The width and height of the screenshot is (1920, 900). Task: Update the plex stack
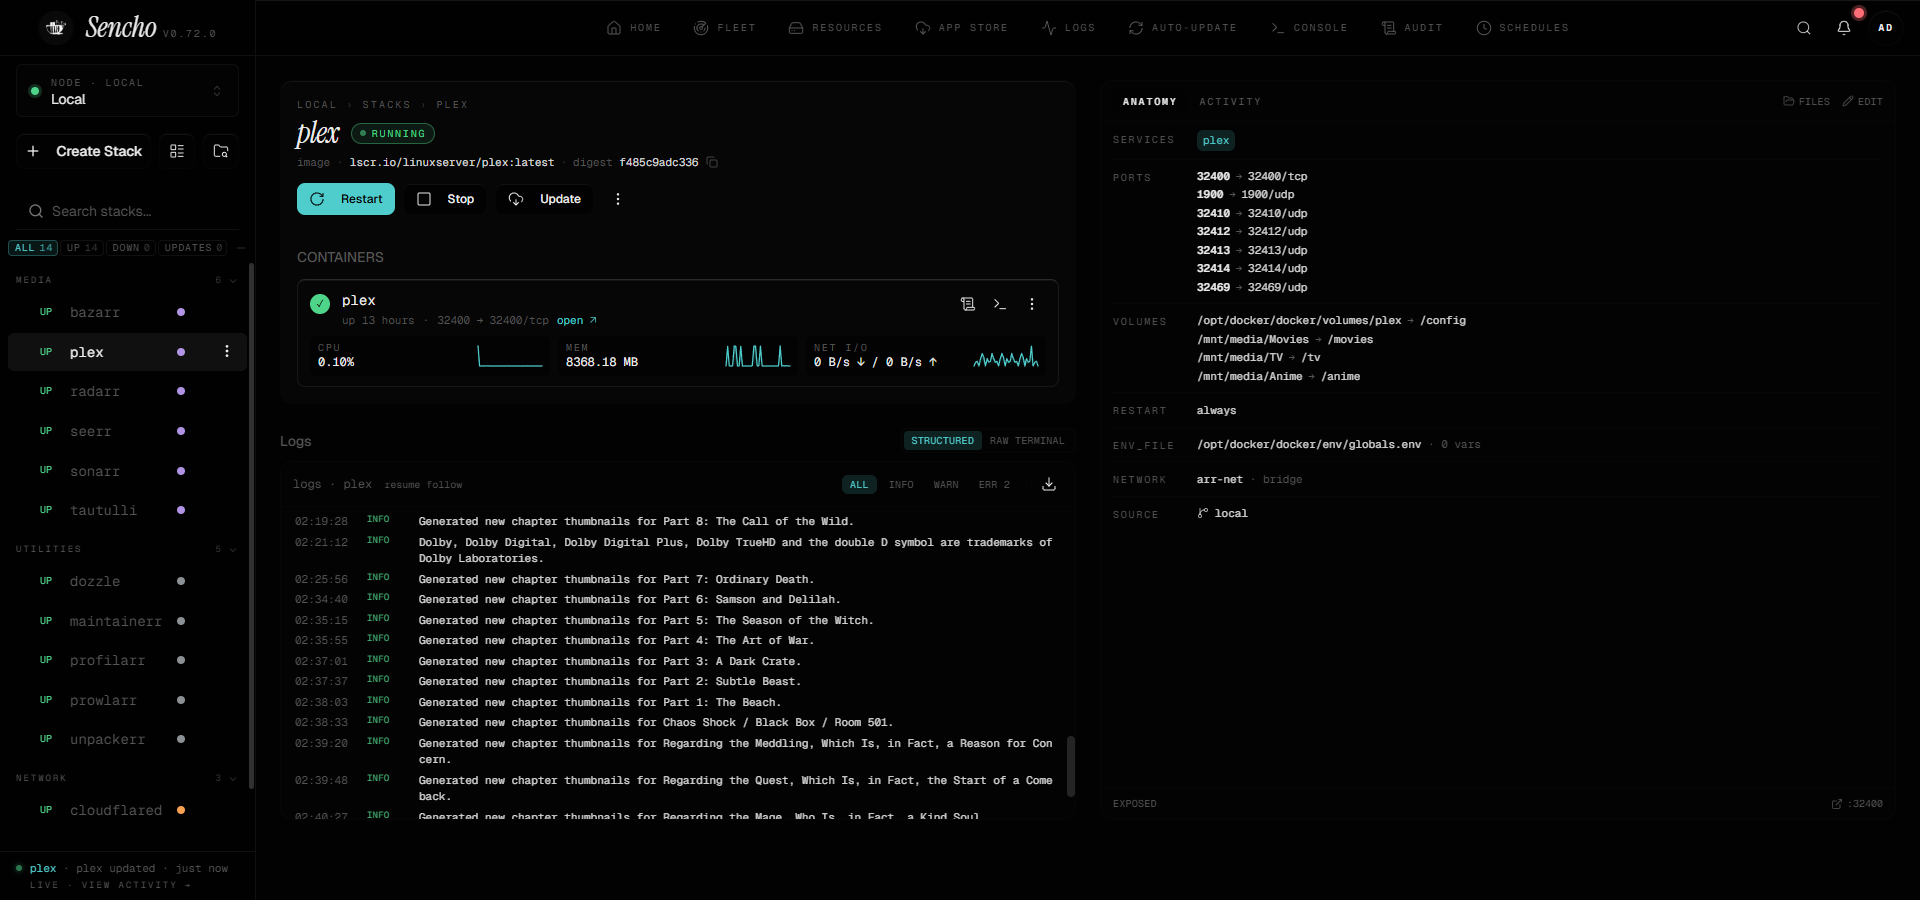(545, 199)
